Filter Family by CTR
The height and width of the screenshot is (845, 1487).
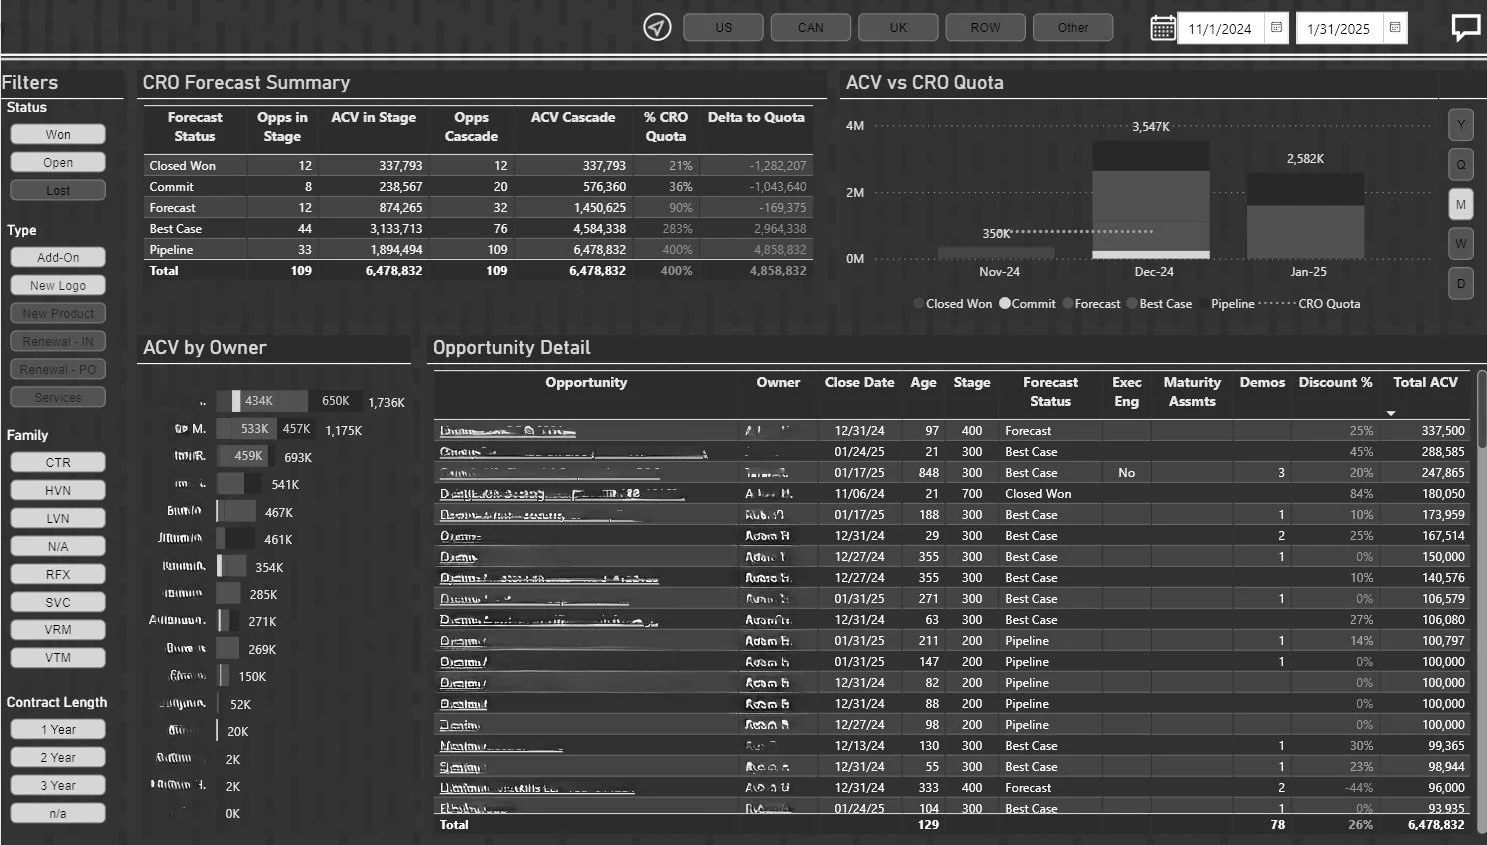(58, 462)
